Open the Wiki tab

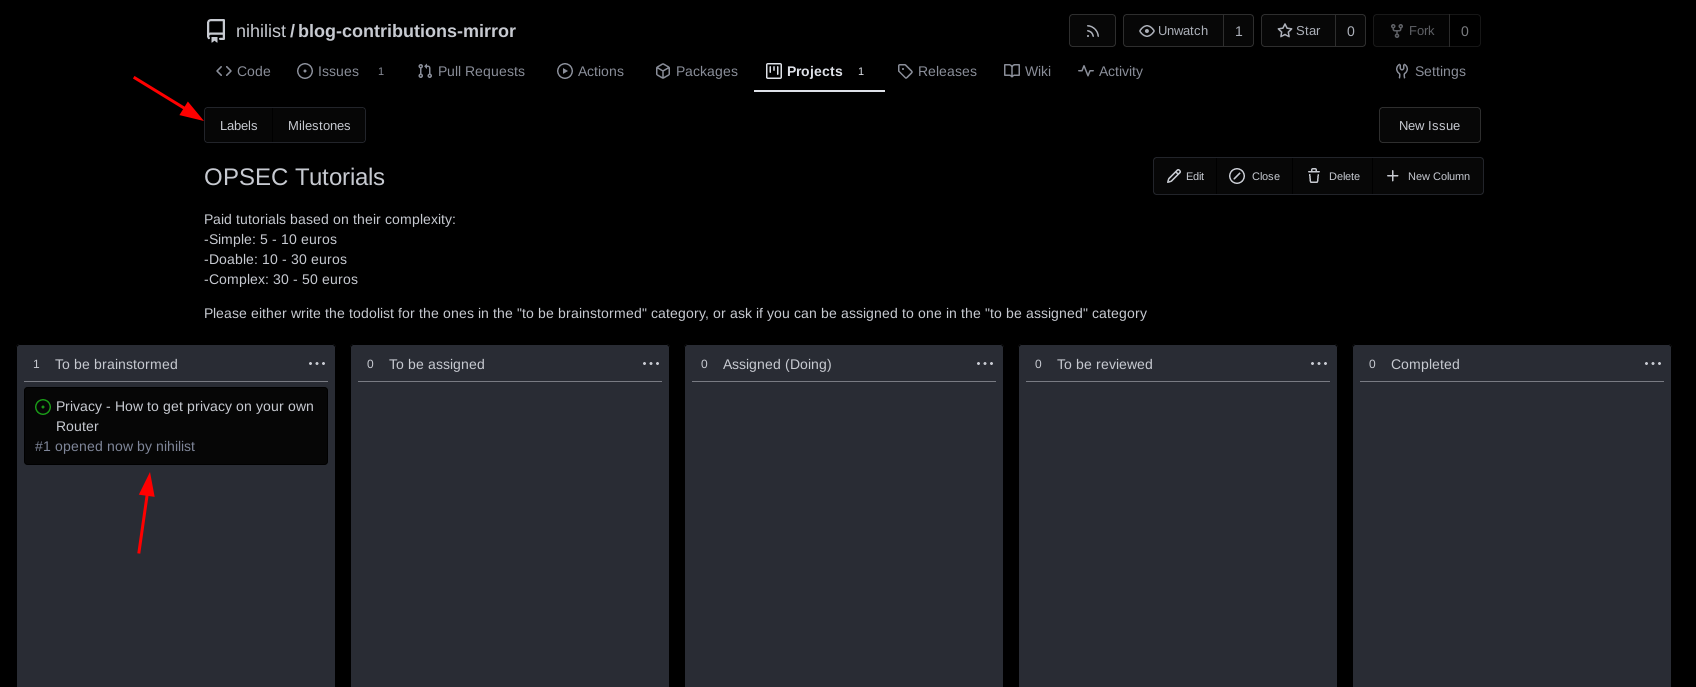coord(1027,71)
